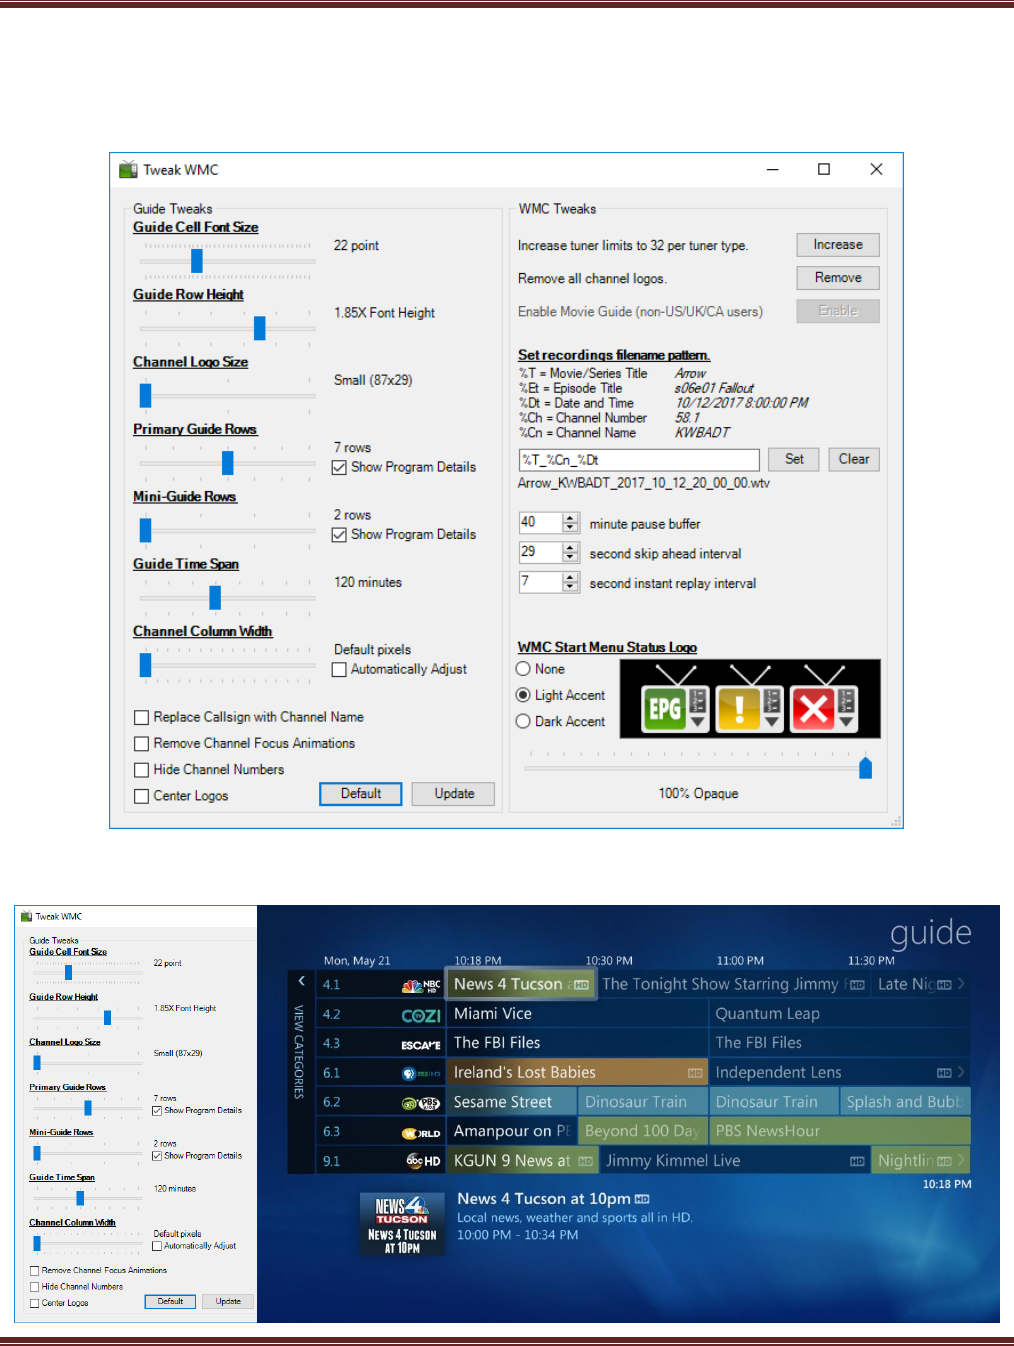Check Hide Channel Numbers
The image size is (1014, 1346).
coord(141,769)
